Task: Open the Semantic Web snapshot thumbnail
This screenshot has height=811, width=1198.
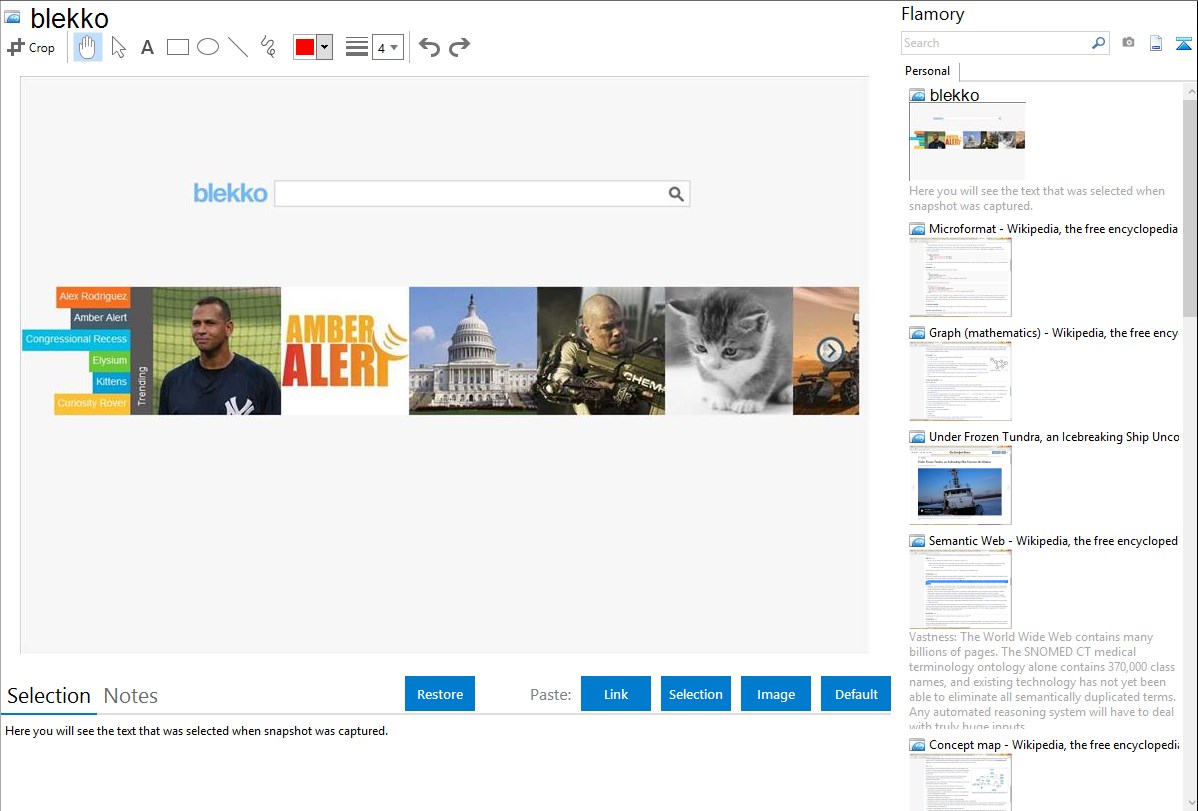Action: (960, 589)
